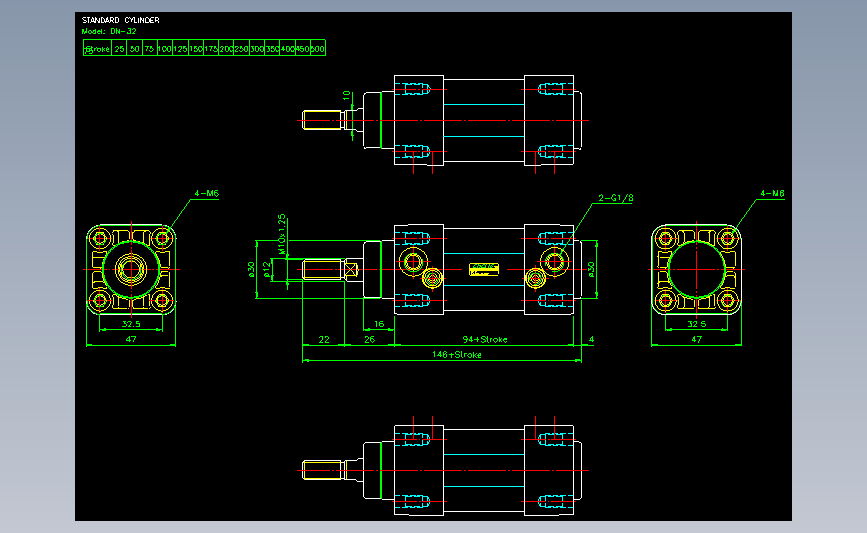Click the '32.5' dimension under right end view
Viewport: 867px width, 533px height.
click(697, 324)
